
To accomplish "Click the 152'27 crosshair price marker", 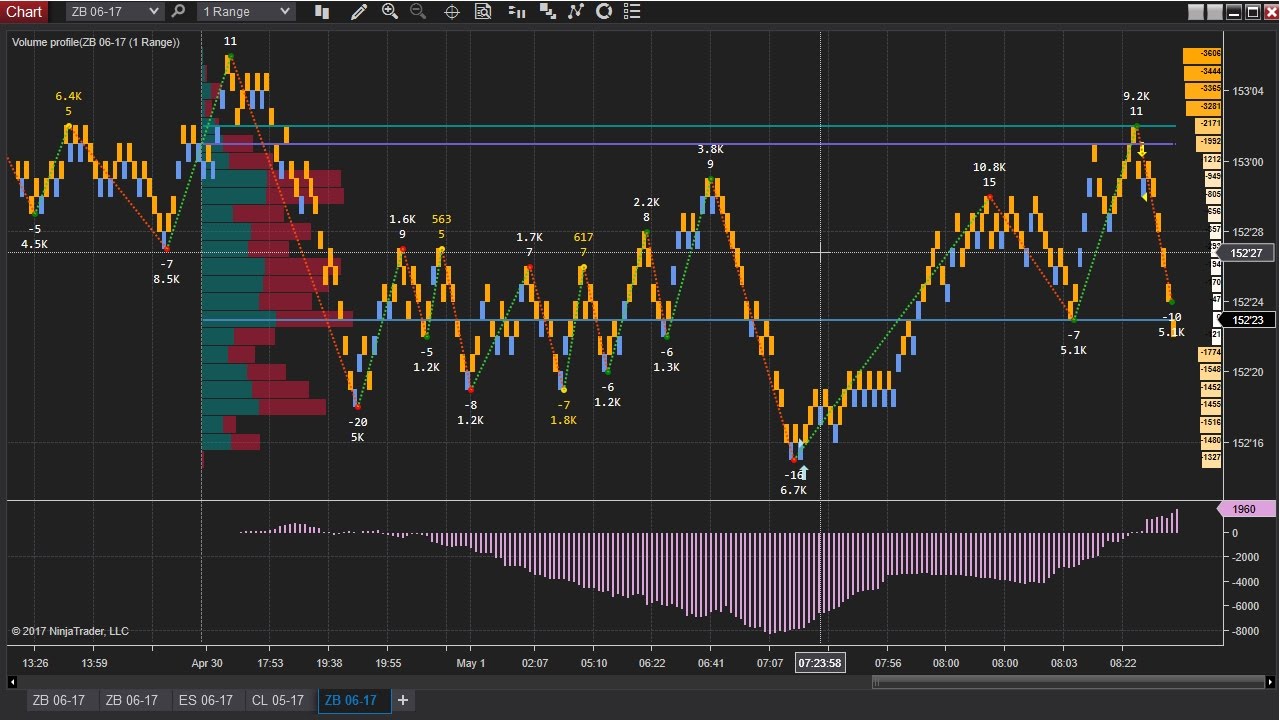I will coord(1246,253).
